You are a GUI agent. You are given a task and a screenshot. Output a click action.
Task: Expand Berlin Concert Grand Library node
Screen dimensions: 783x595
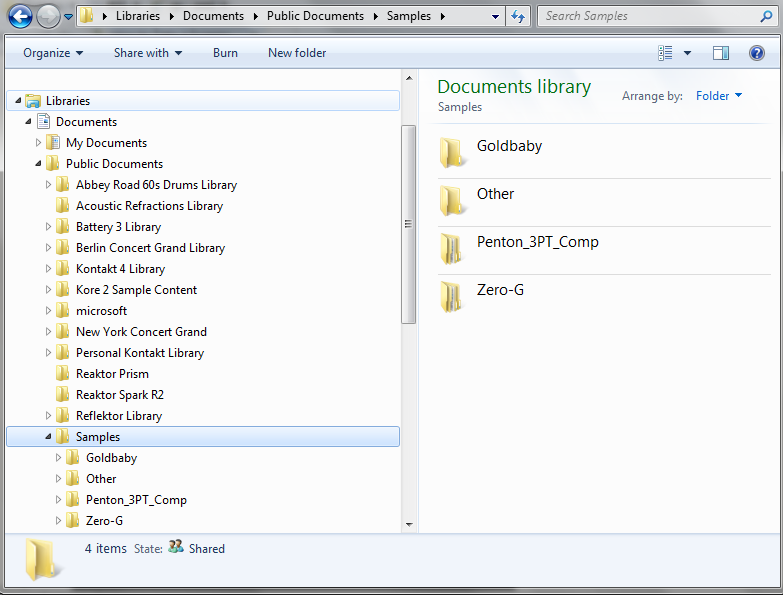point(48,248)
